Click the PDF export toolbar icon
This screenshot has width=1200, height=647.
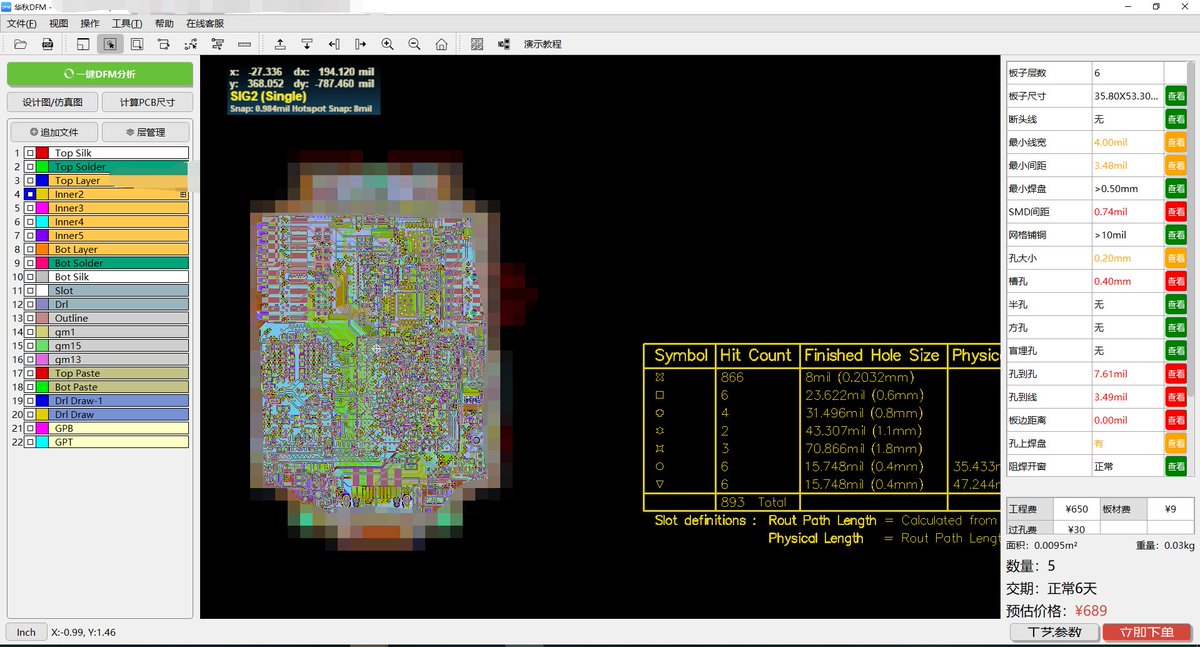pos(47,44)
